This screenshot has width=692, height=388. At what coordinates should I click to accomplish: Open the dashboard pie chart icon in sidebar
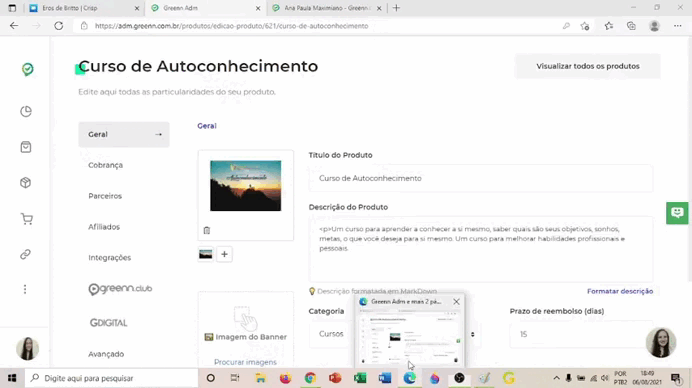pos(26,111)
